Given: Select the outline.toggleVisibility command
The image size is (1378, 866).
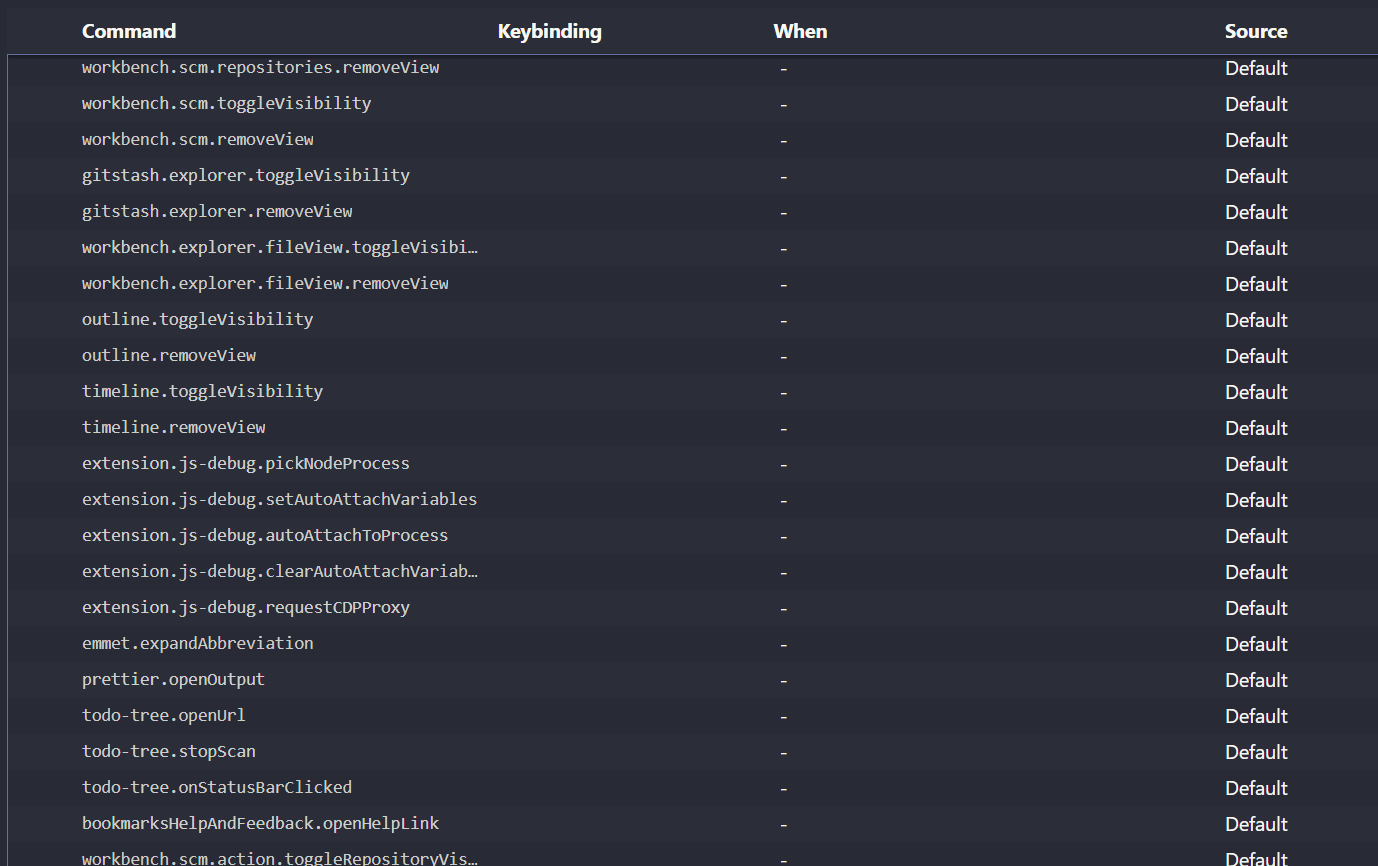Looking at the screenshot, I should pos(197,319).
